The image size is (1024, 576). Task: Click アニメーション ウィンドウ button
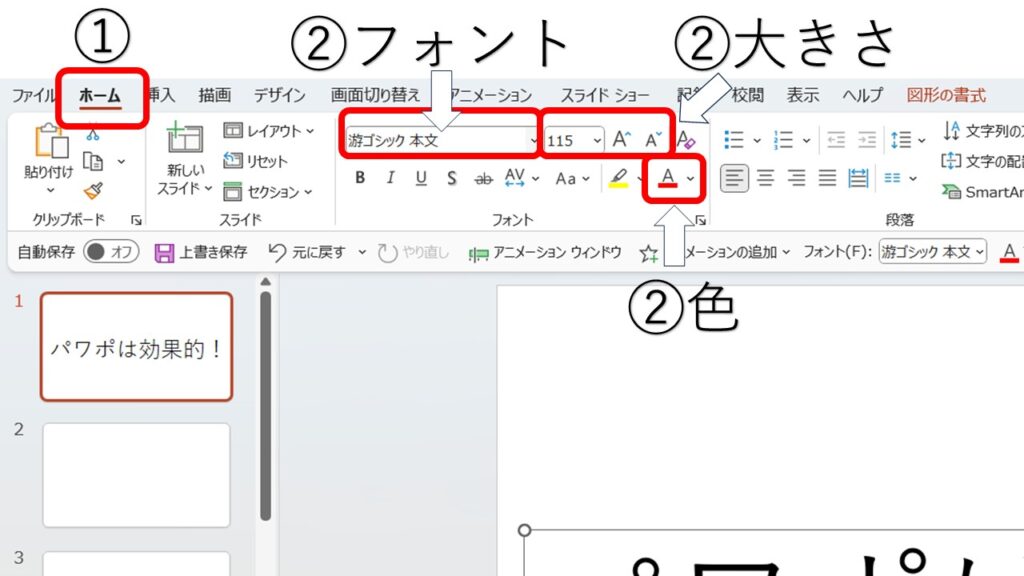(545, 252)
